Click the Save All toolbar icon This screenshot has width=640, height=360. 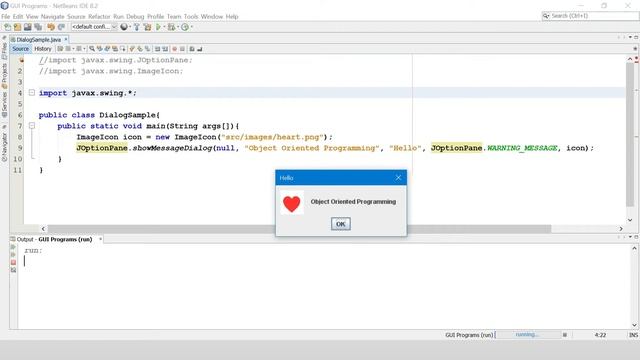pos(38,27)
